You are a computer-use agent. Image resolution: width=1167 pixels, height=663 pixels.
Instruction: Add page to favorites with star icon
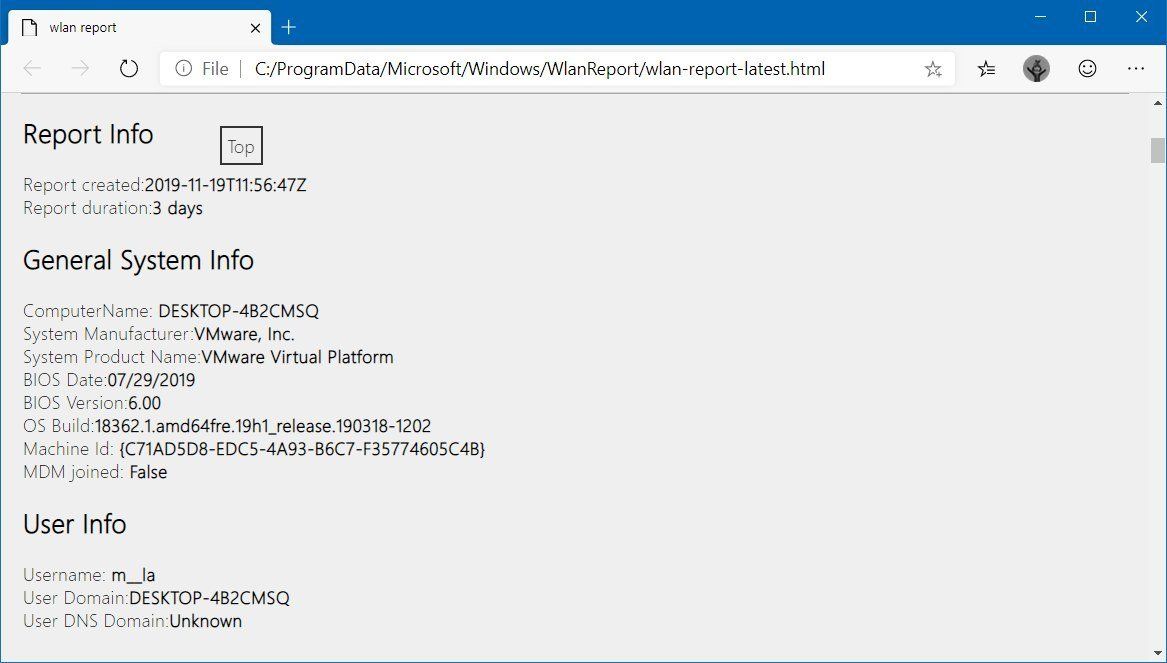pyautogui.click(x=933, y=68)
